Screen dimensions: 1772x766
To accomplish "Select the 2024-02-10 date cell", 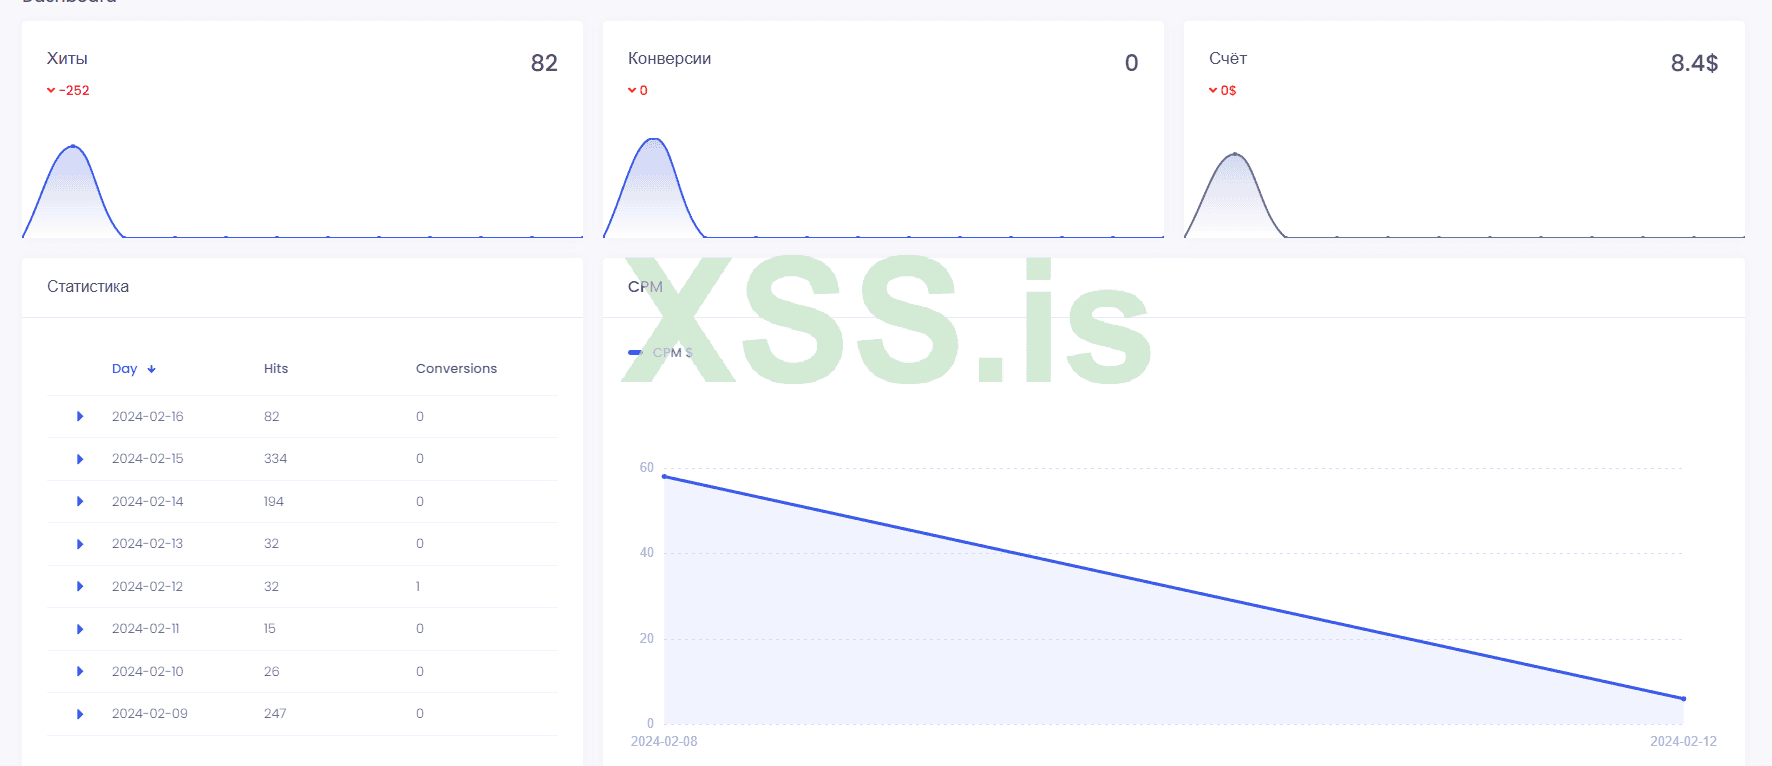I will pyautogui.click(x=148, y=671).
